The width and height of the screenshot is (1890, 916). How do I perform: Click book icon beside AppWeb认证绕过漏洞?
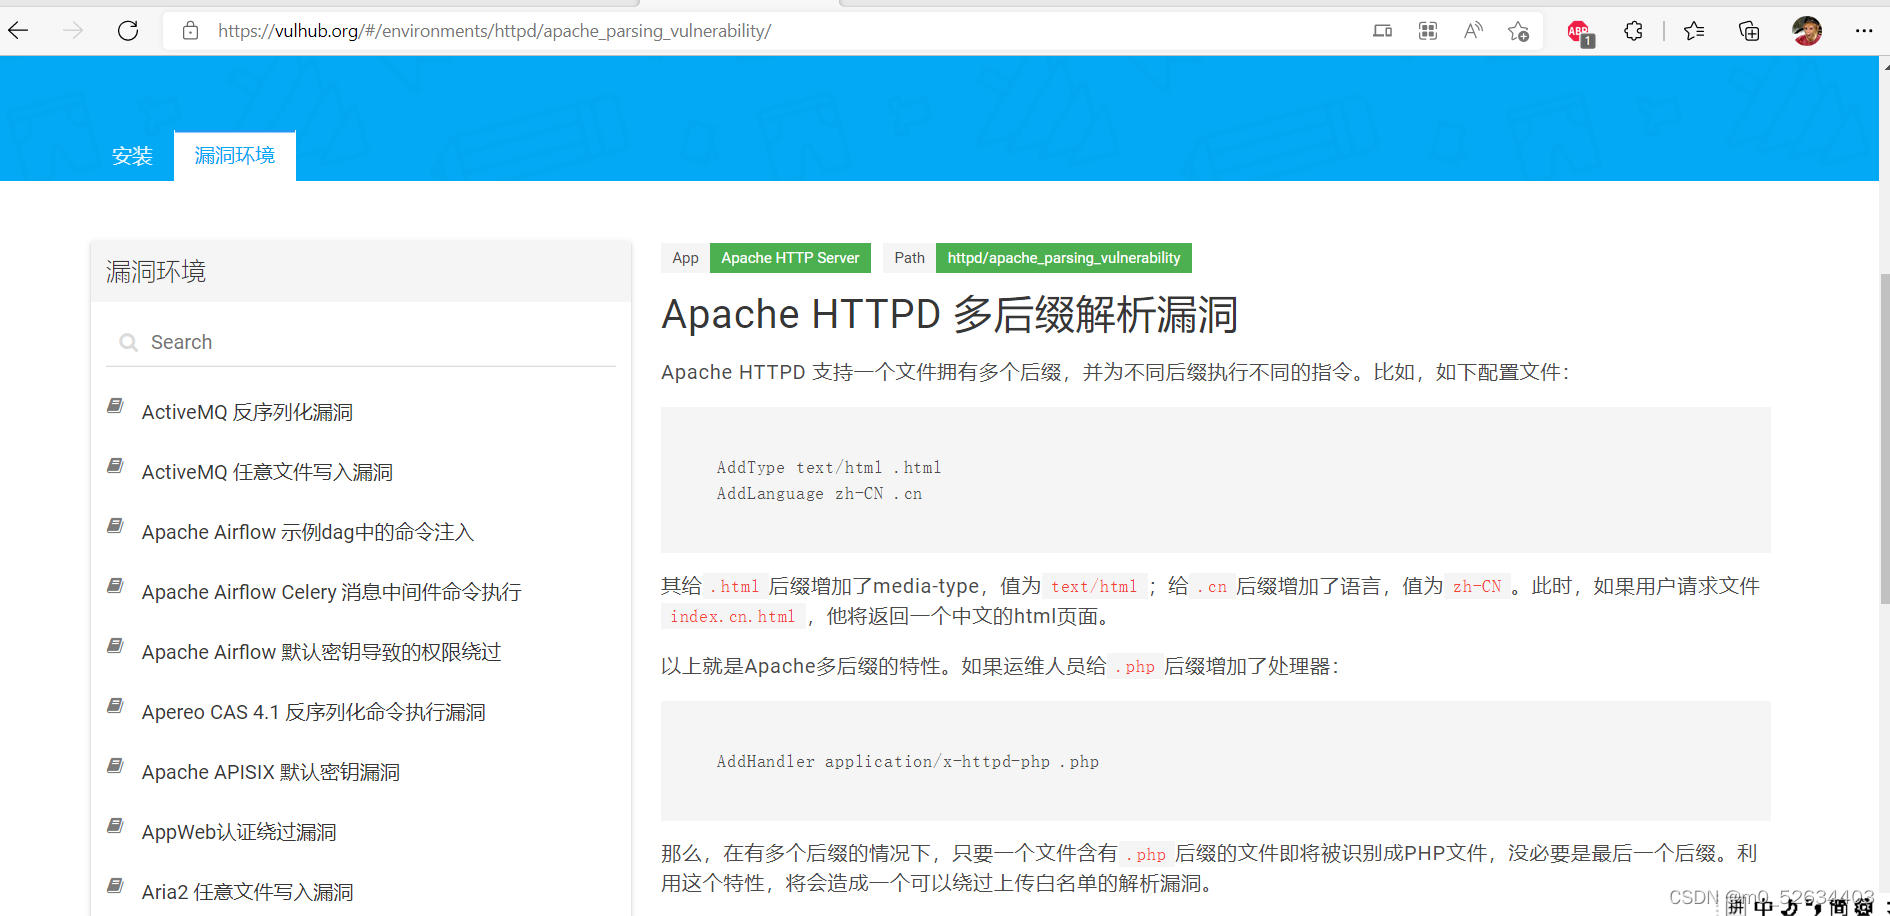[x=116, y=826]
